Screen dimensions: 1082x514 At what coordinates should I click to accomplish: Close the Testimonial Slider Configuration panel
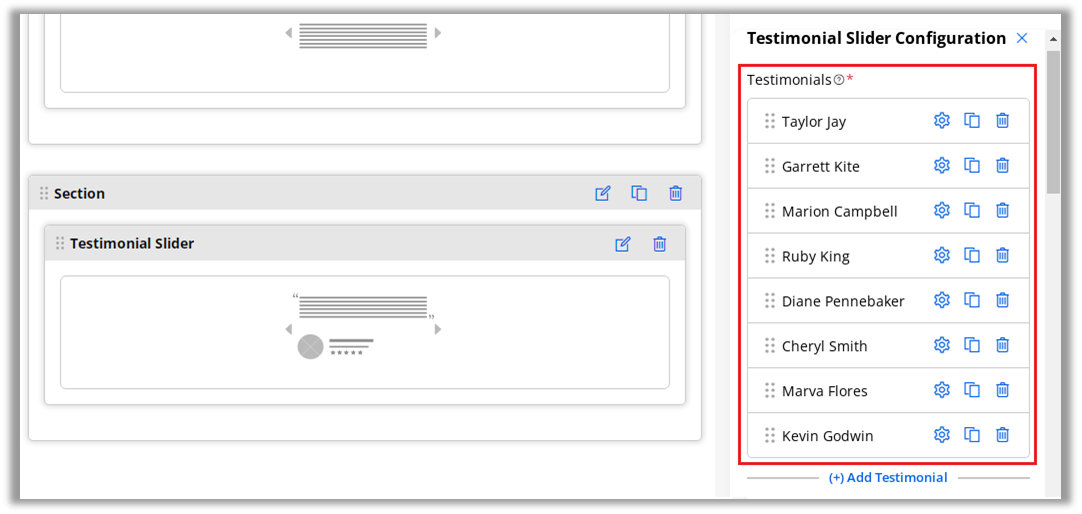pyautogui.click(x=1022, y=38)
